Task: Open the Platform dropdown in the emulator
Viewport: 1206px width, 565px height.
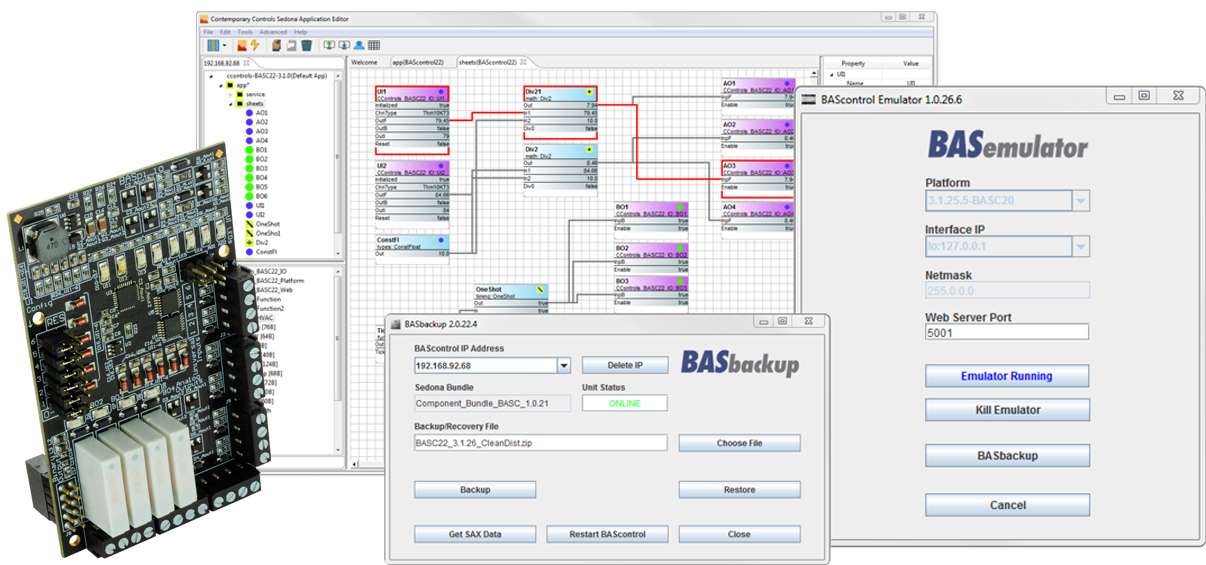Action: tap(1079, 201)
